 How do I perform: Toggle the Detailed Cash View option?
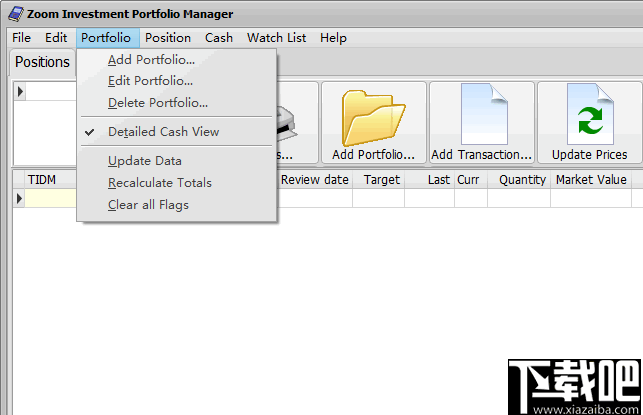163,132
